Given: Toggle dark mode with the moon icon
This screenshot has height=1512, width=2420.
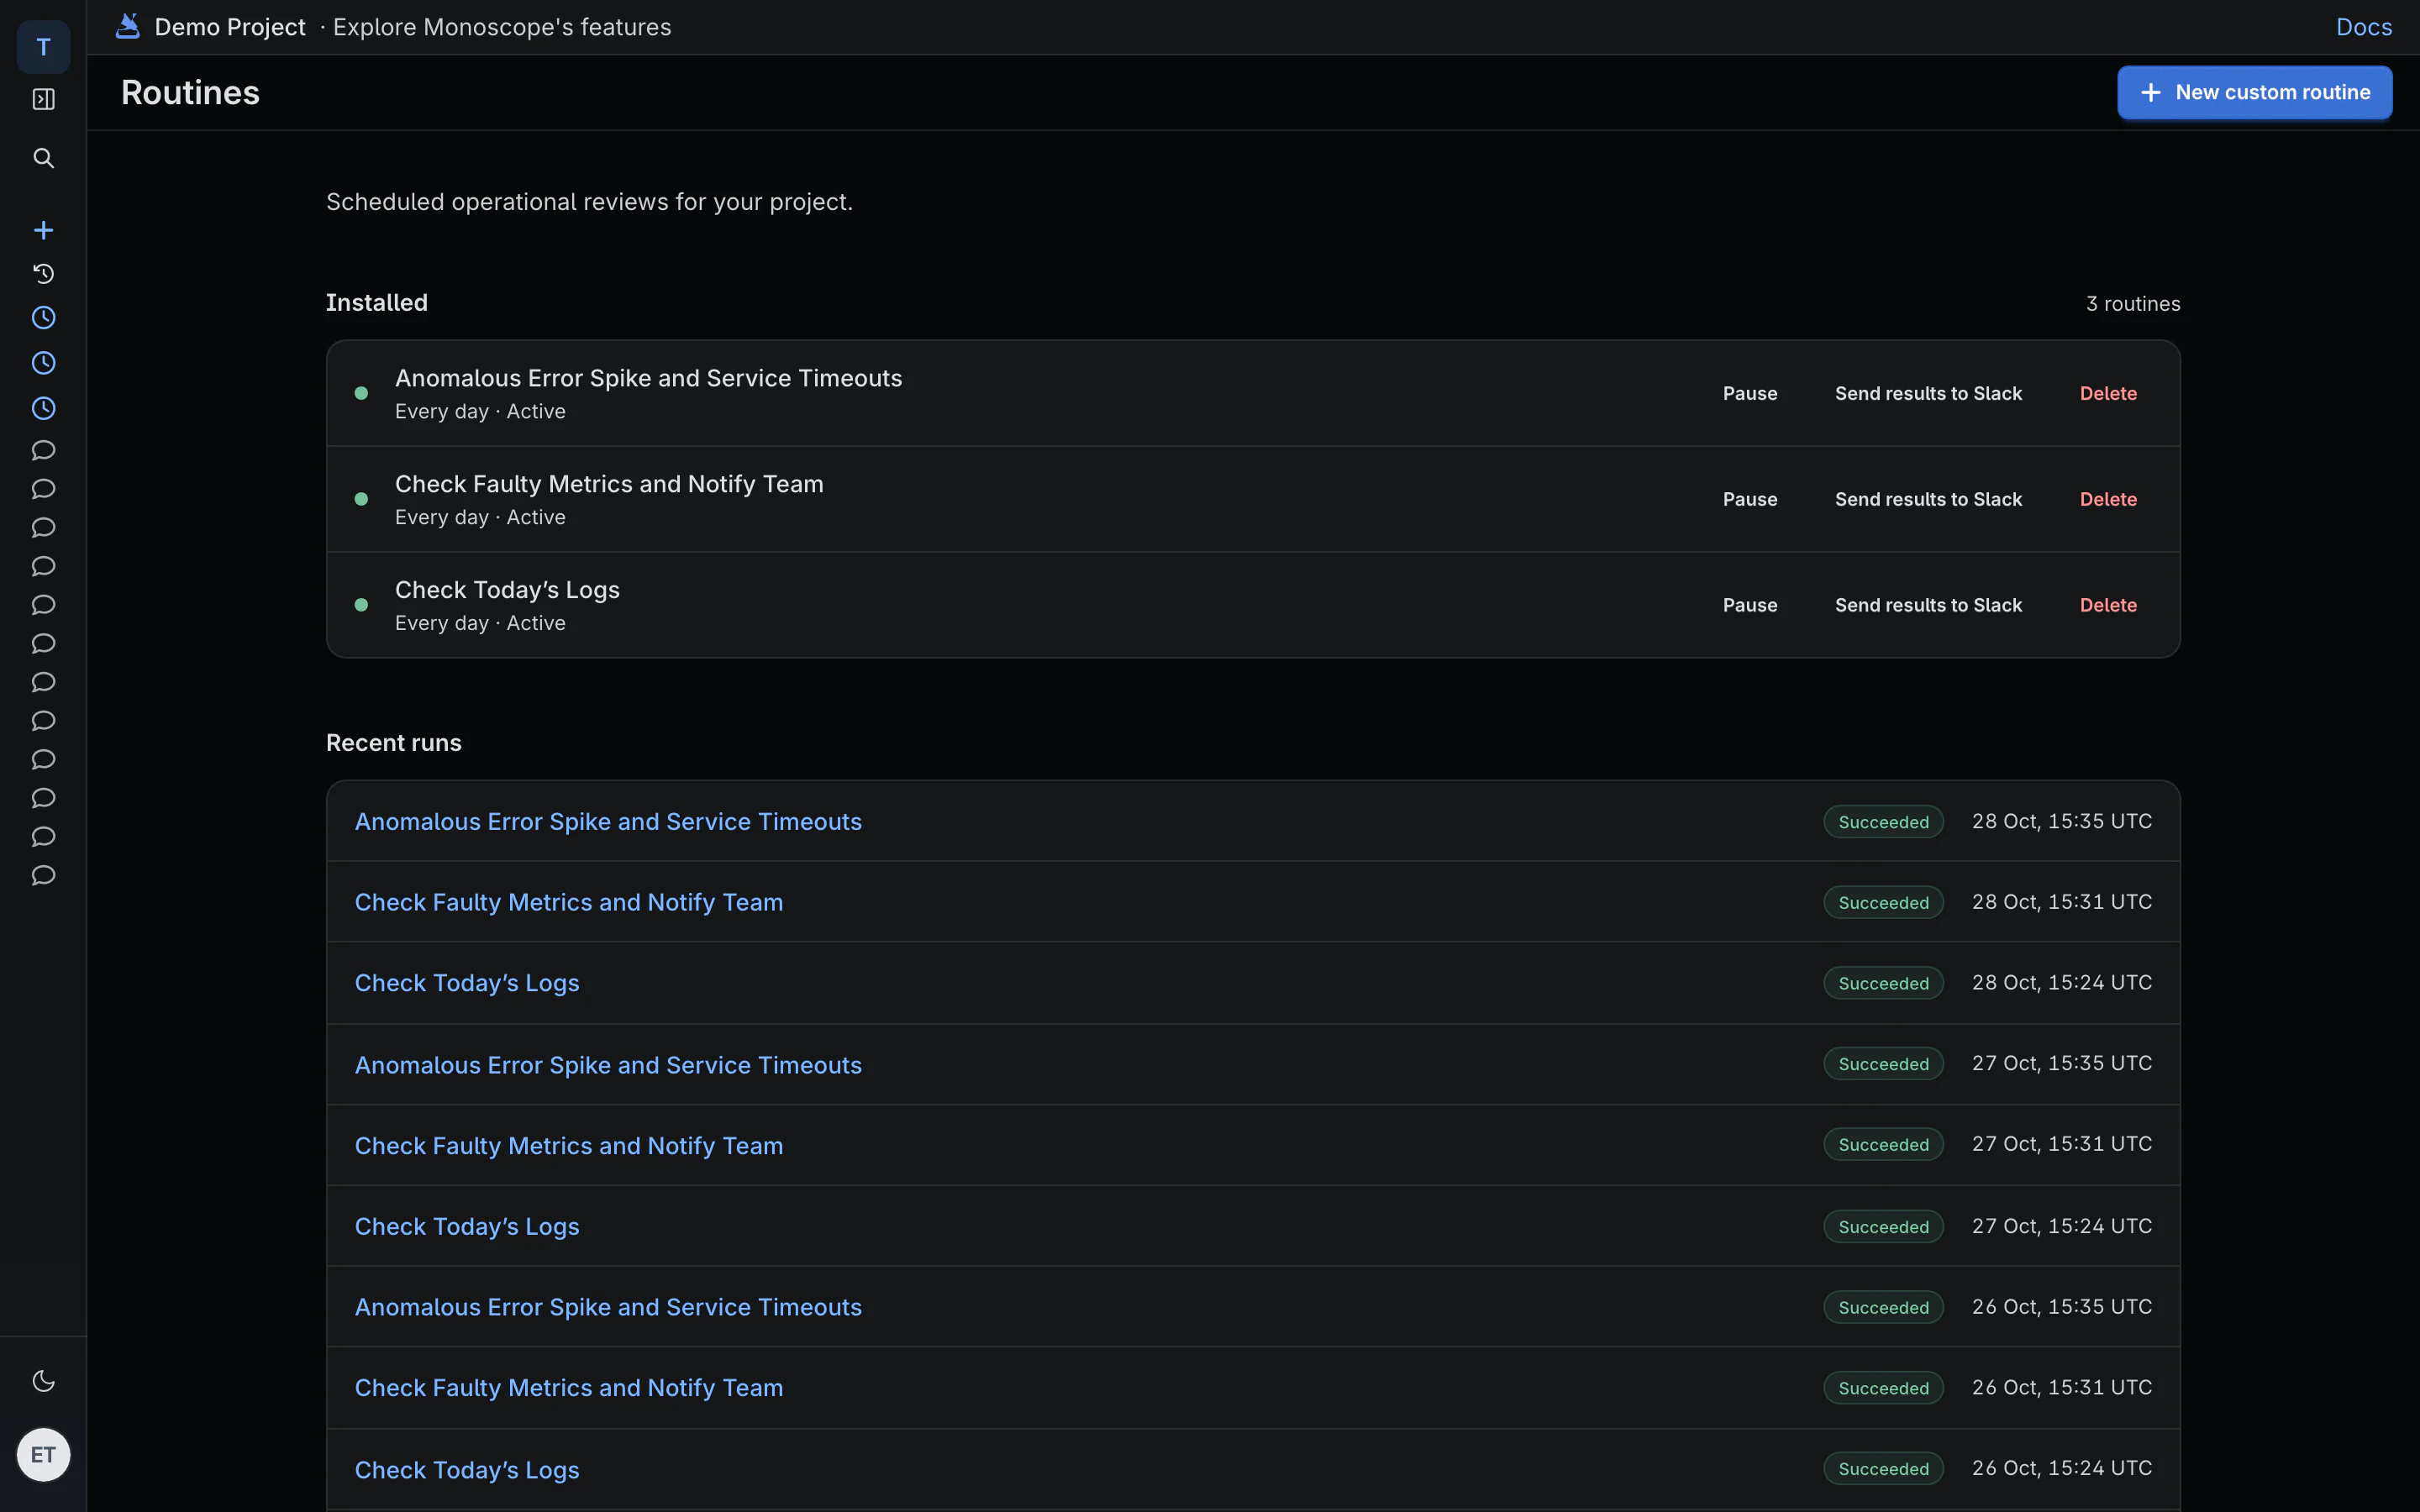Looking at the screenshot, I should (43, 1381).
